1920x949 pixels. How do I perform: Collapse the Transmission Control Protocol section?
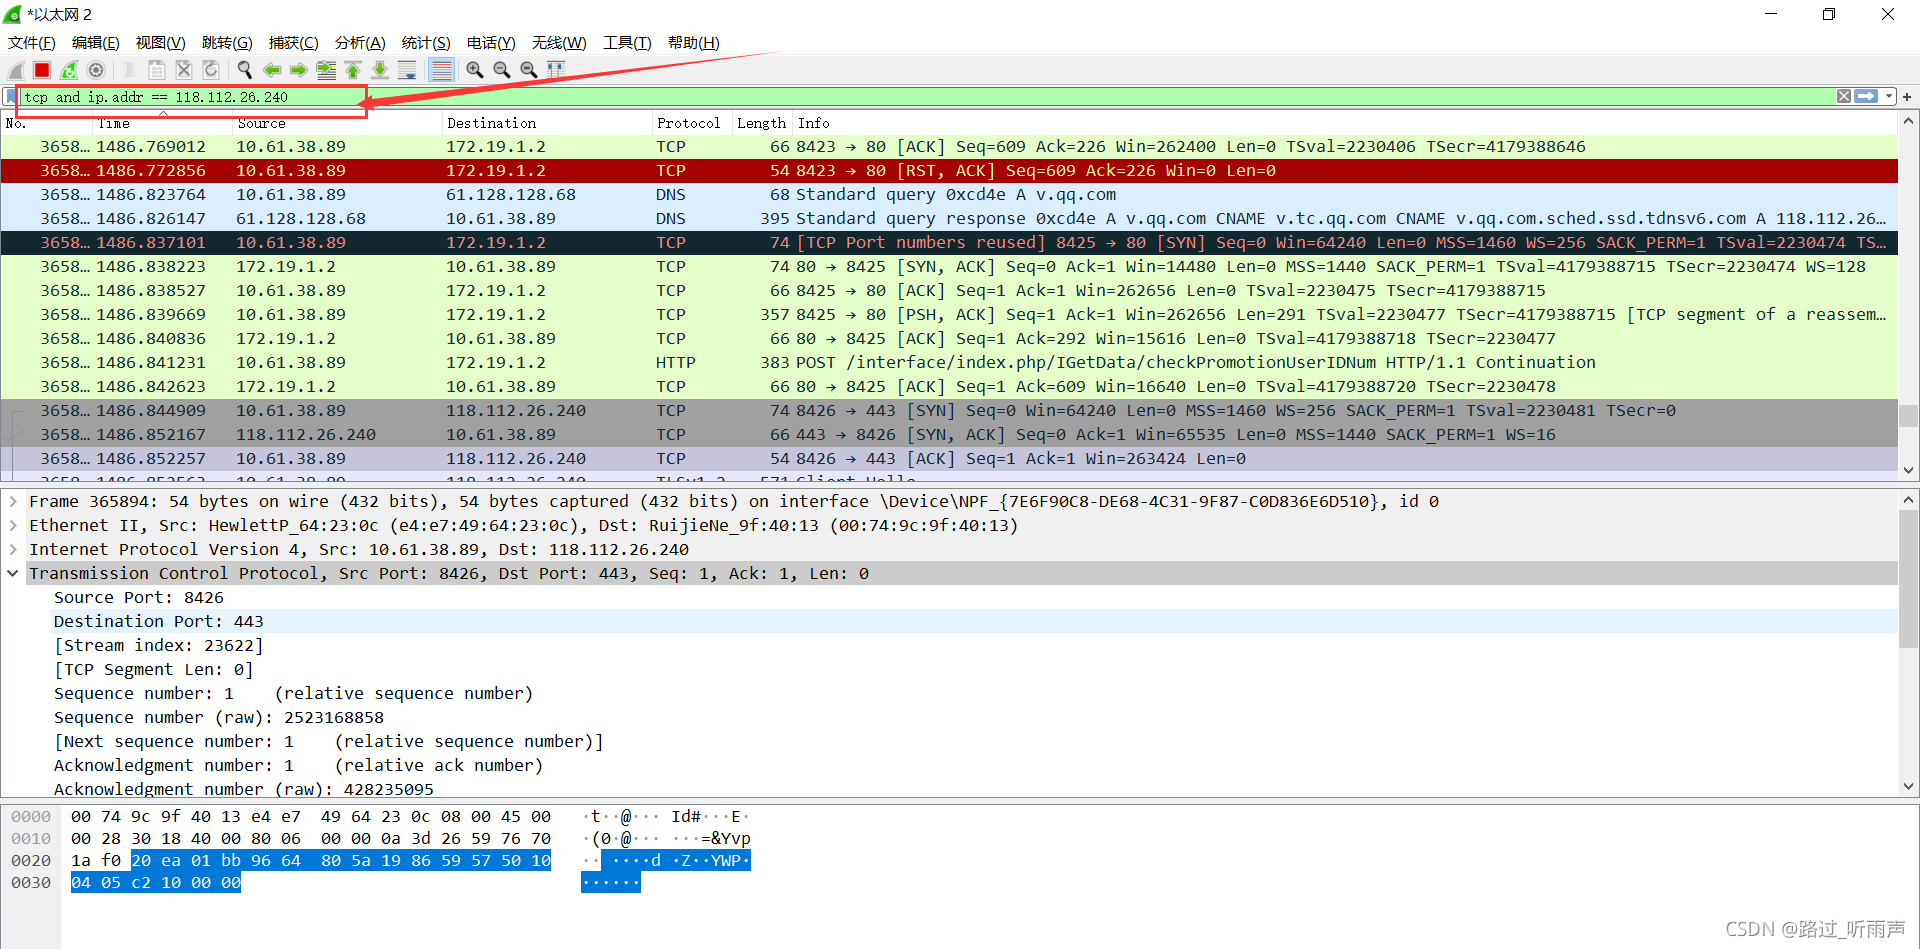pyautogui.click(x=13, y=574)
